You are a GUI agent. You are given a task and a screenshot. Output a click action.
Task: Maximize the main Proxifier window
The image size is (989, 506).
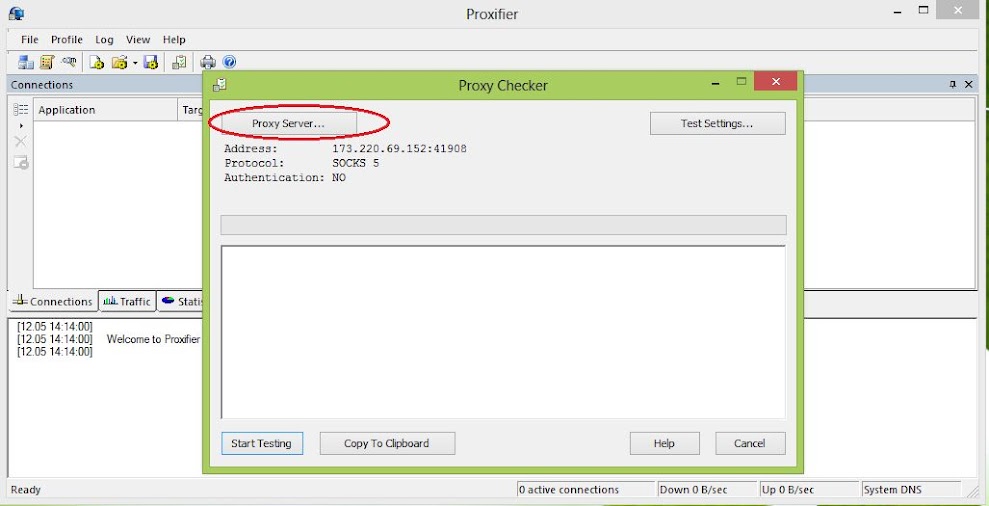[x=923, y=11]
